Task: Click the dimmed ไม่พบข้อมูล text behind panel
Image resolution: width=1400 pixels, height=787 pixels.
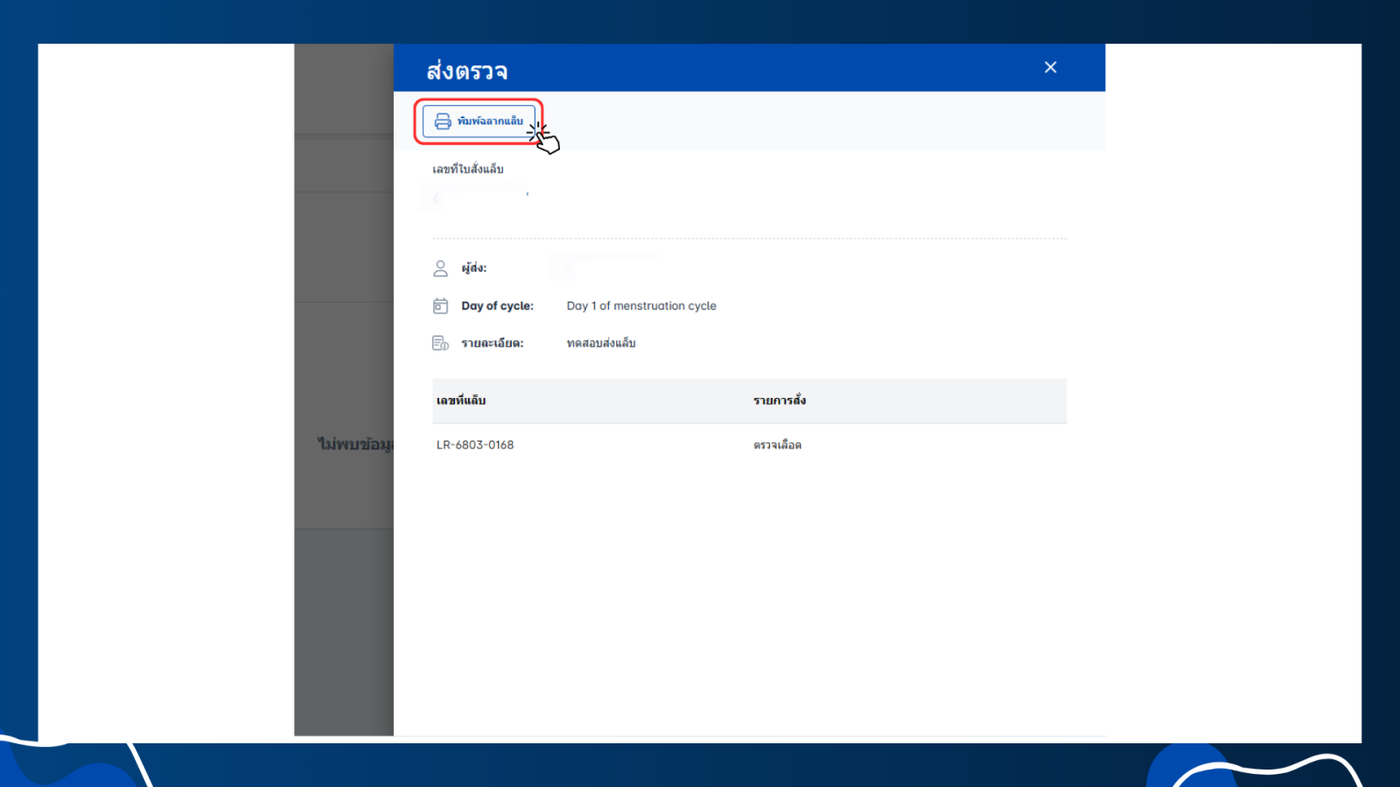Action: tap(355, 444)
